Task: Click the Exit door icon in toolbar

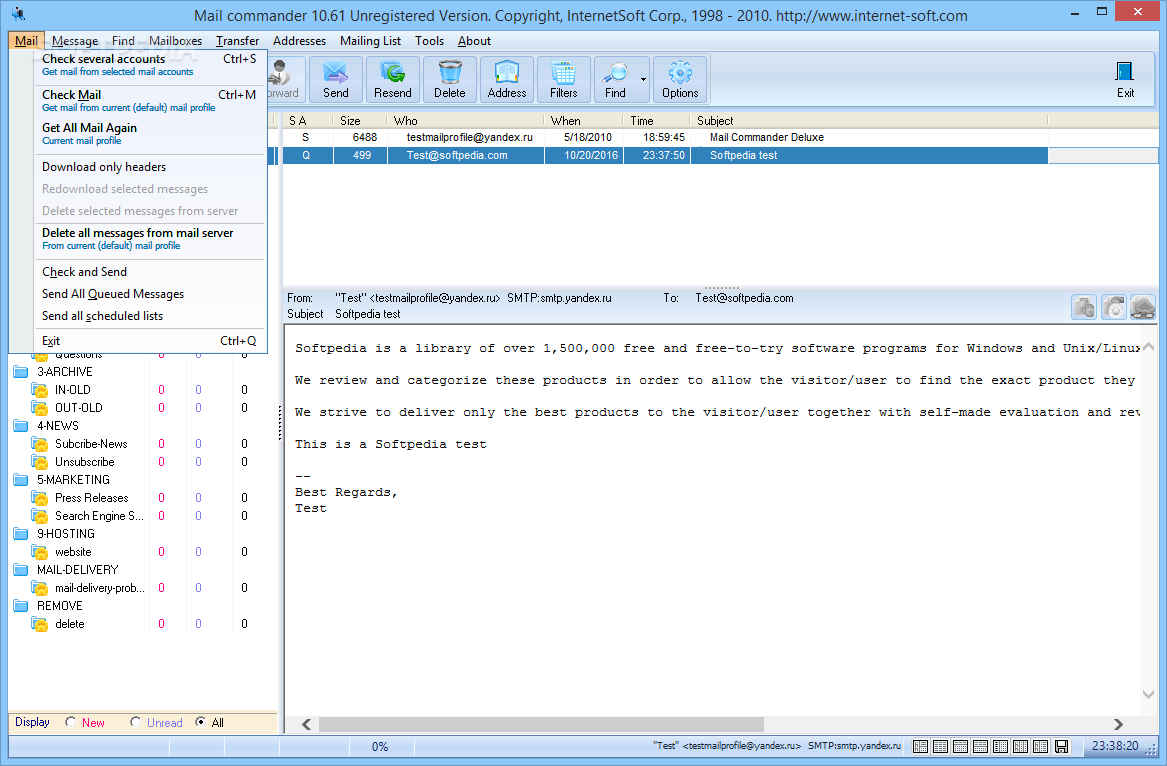Action: [x=1125, y=79]
